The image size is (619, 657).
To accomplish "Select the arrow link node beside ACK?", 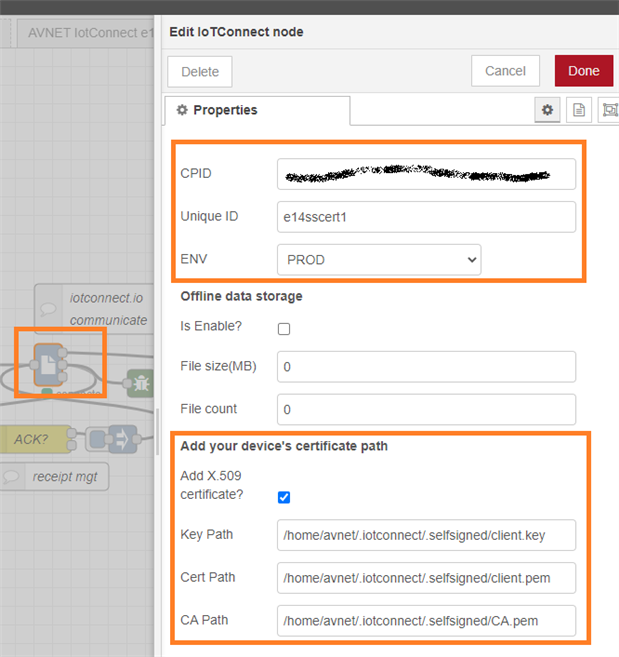I will [x=111, y=438].
